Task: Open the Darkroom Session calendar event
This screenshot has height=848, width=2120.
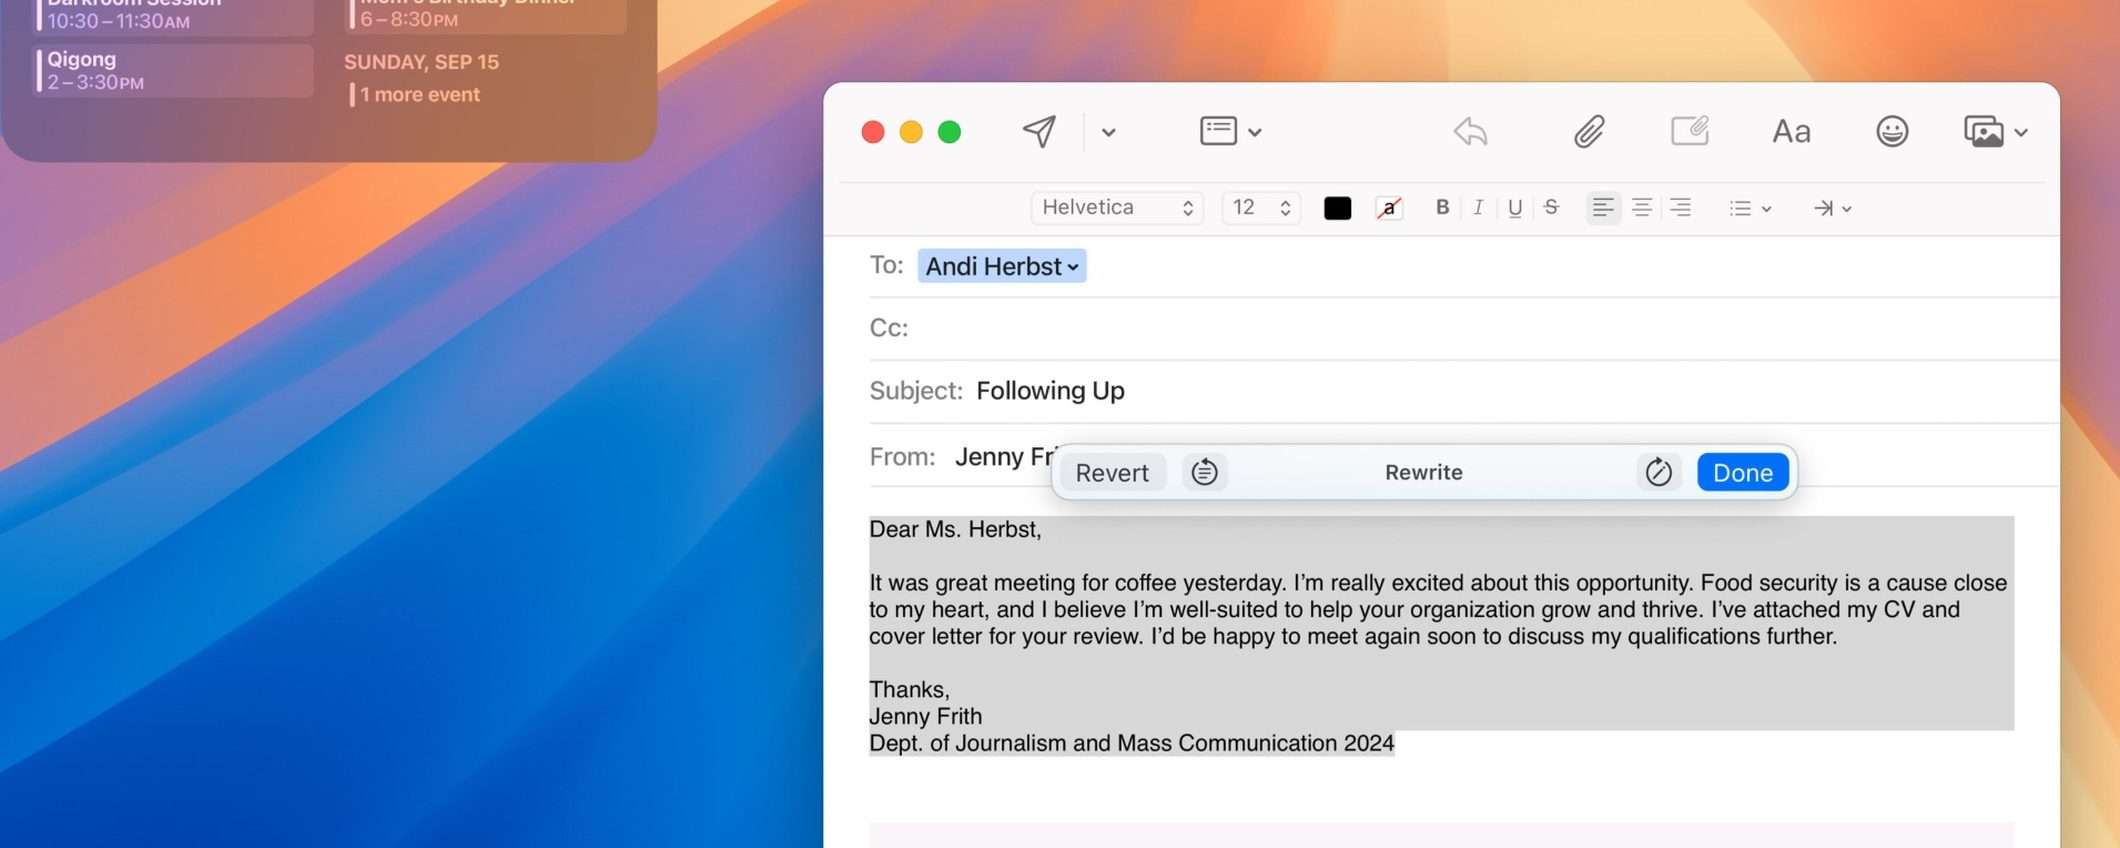Action: point(173,16)
